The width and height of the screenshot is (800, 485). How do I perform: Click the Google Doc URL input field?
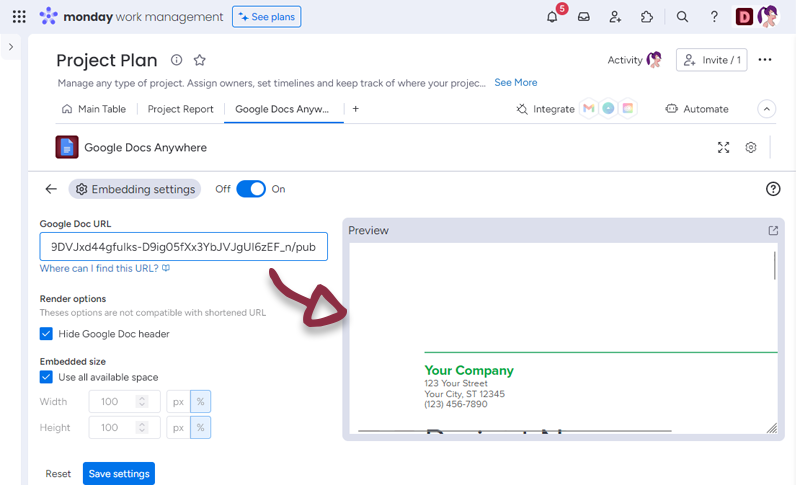183,247
